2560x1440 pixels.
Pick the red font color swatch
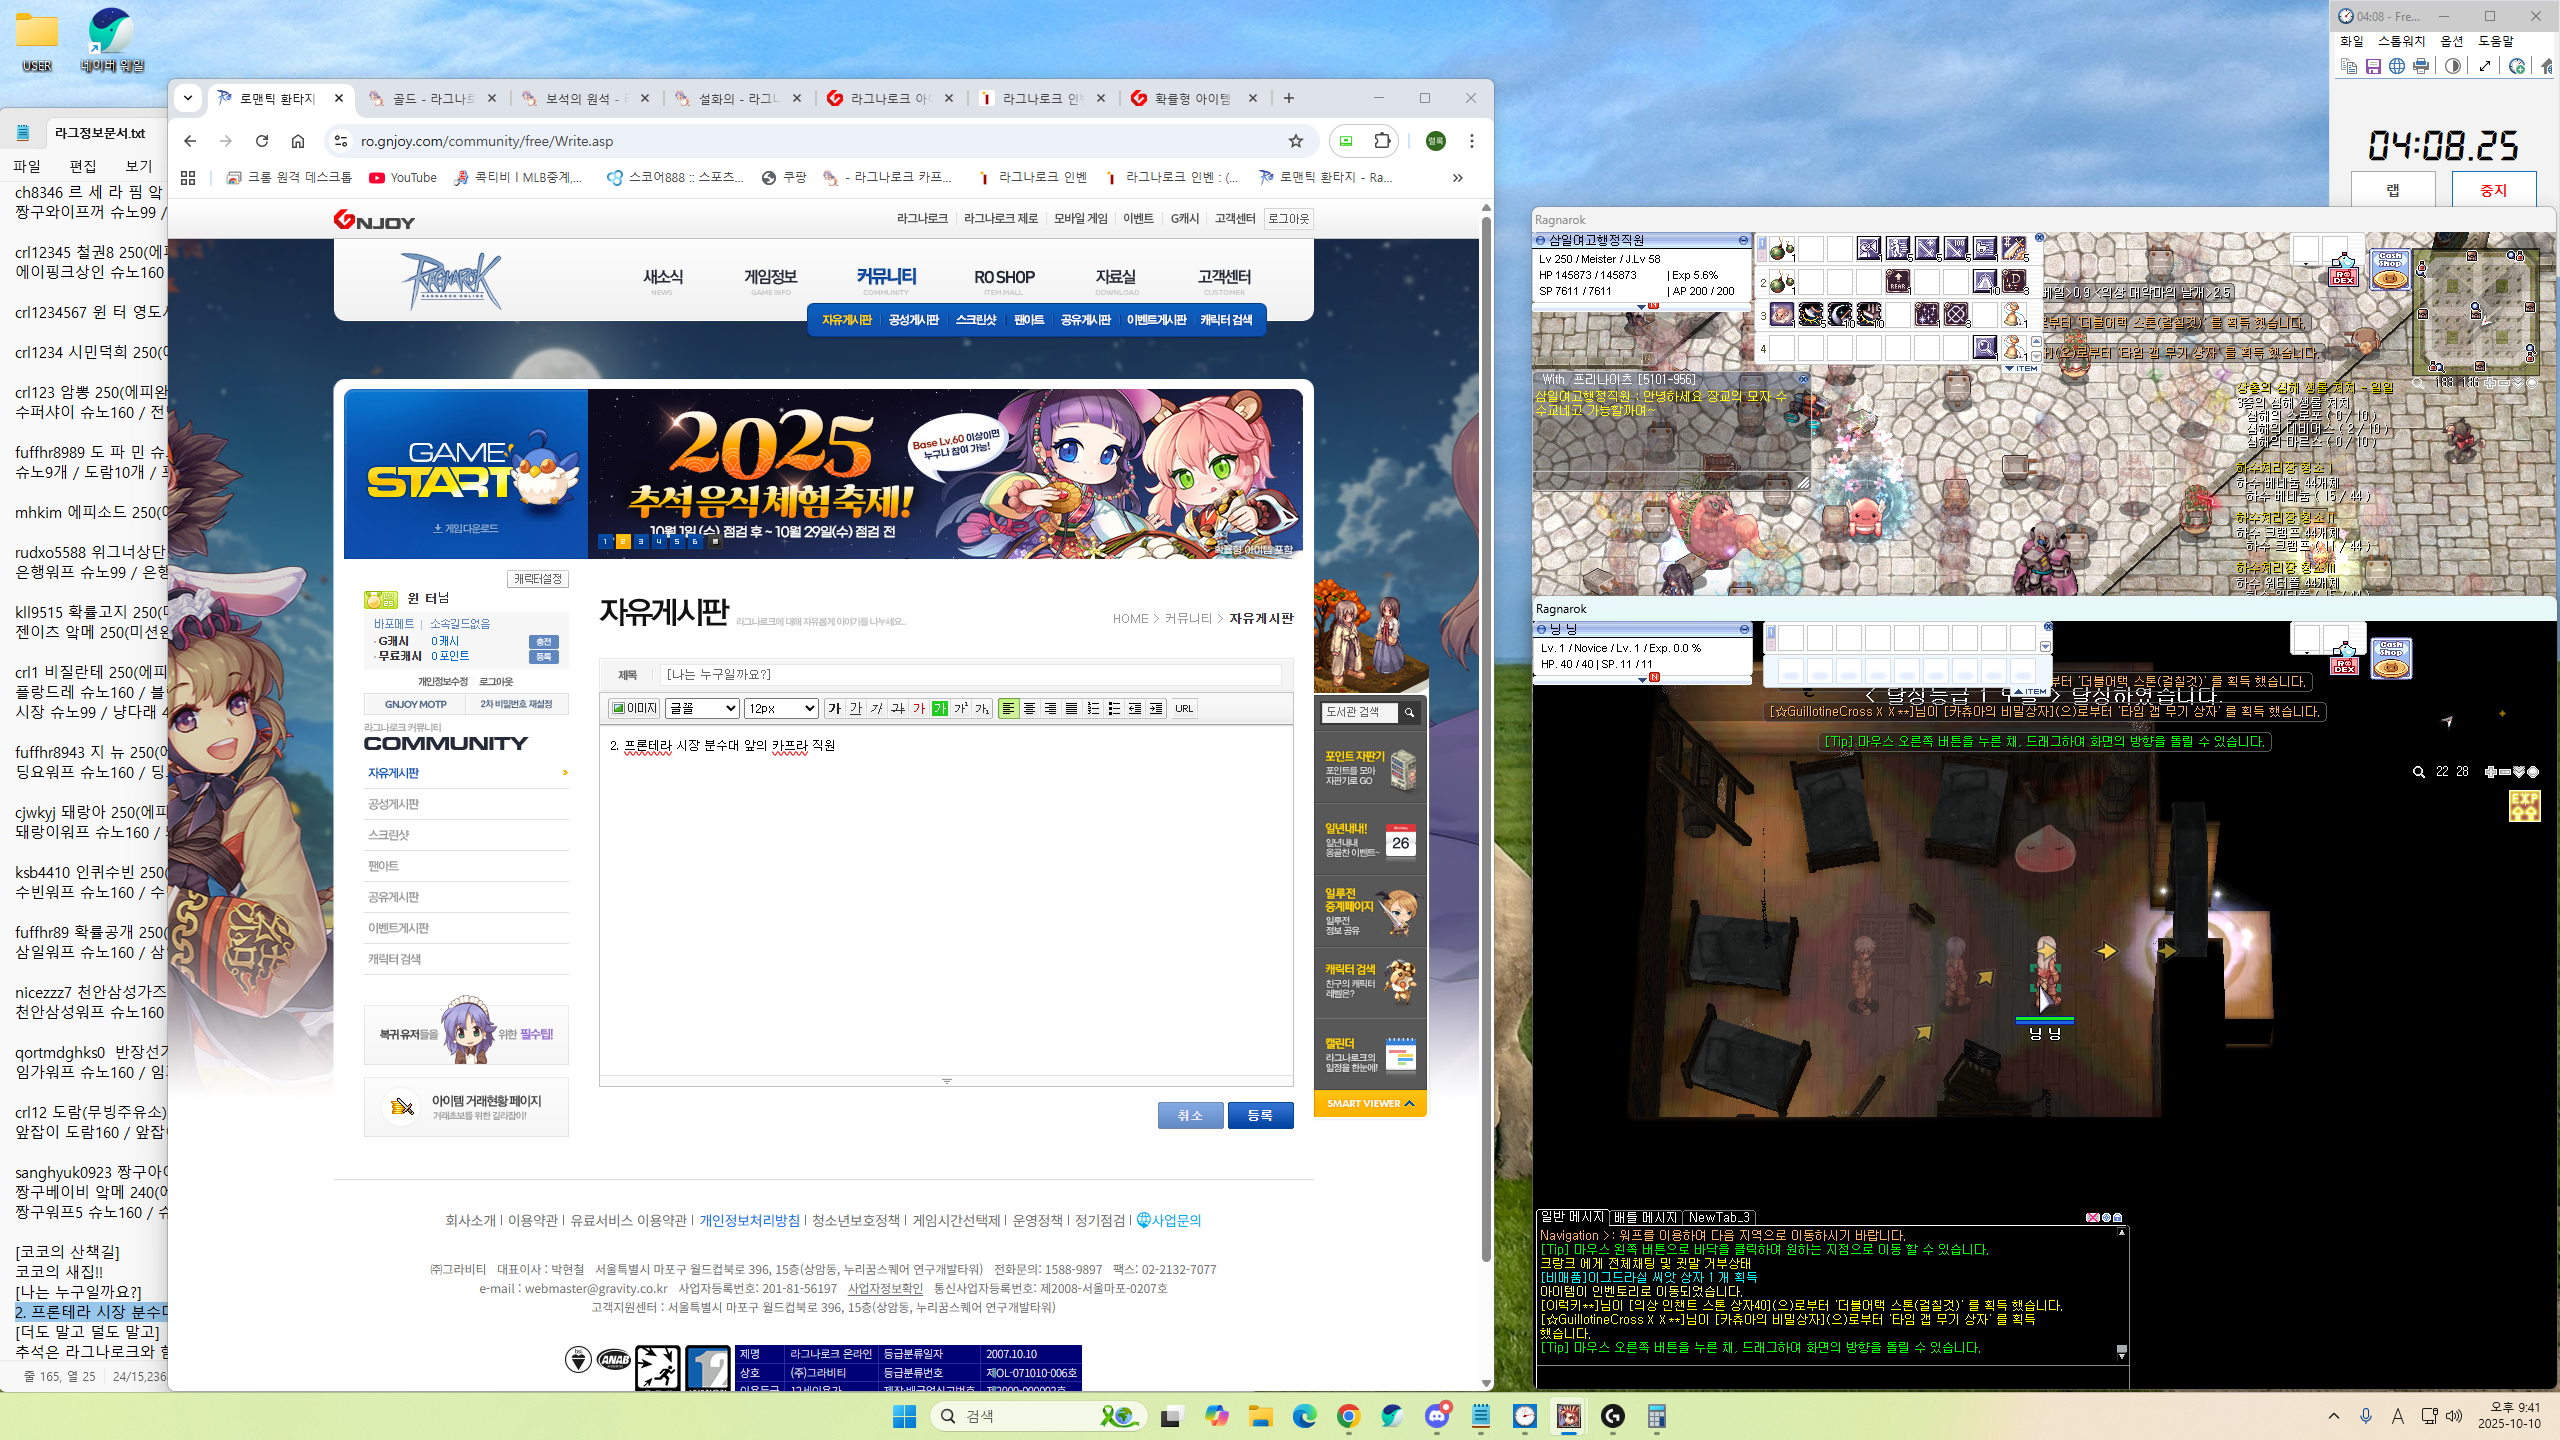918,708
